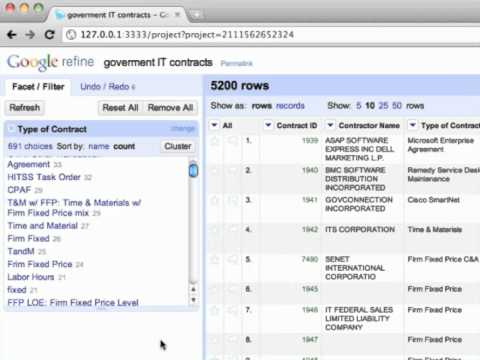Click scroll-down arrow in facet list
Screen dimensions: 480x360
(193, 300)
